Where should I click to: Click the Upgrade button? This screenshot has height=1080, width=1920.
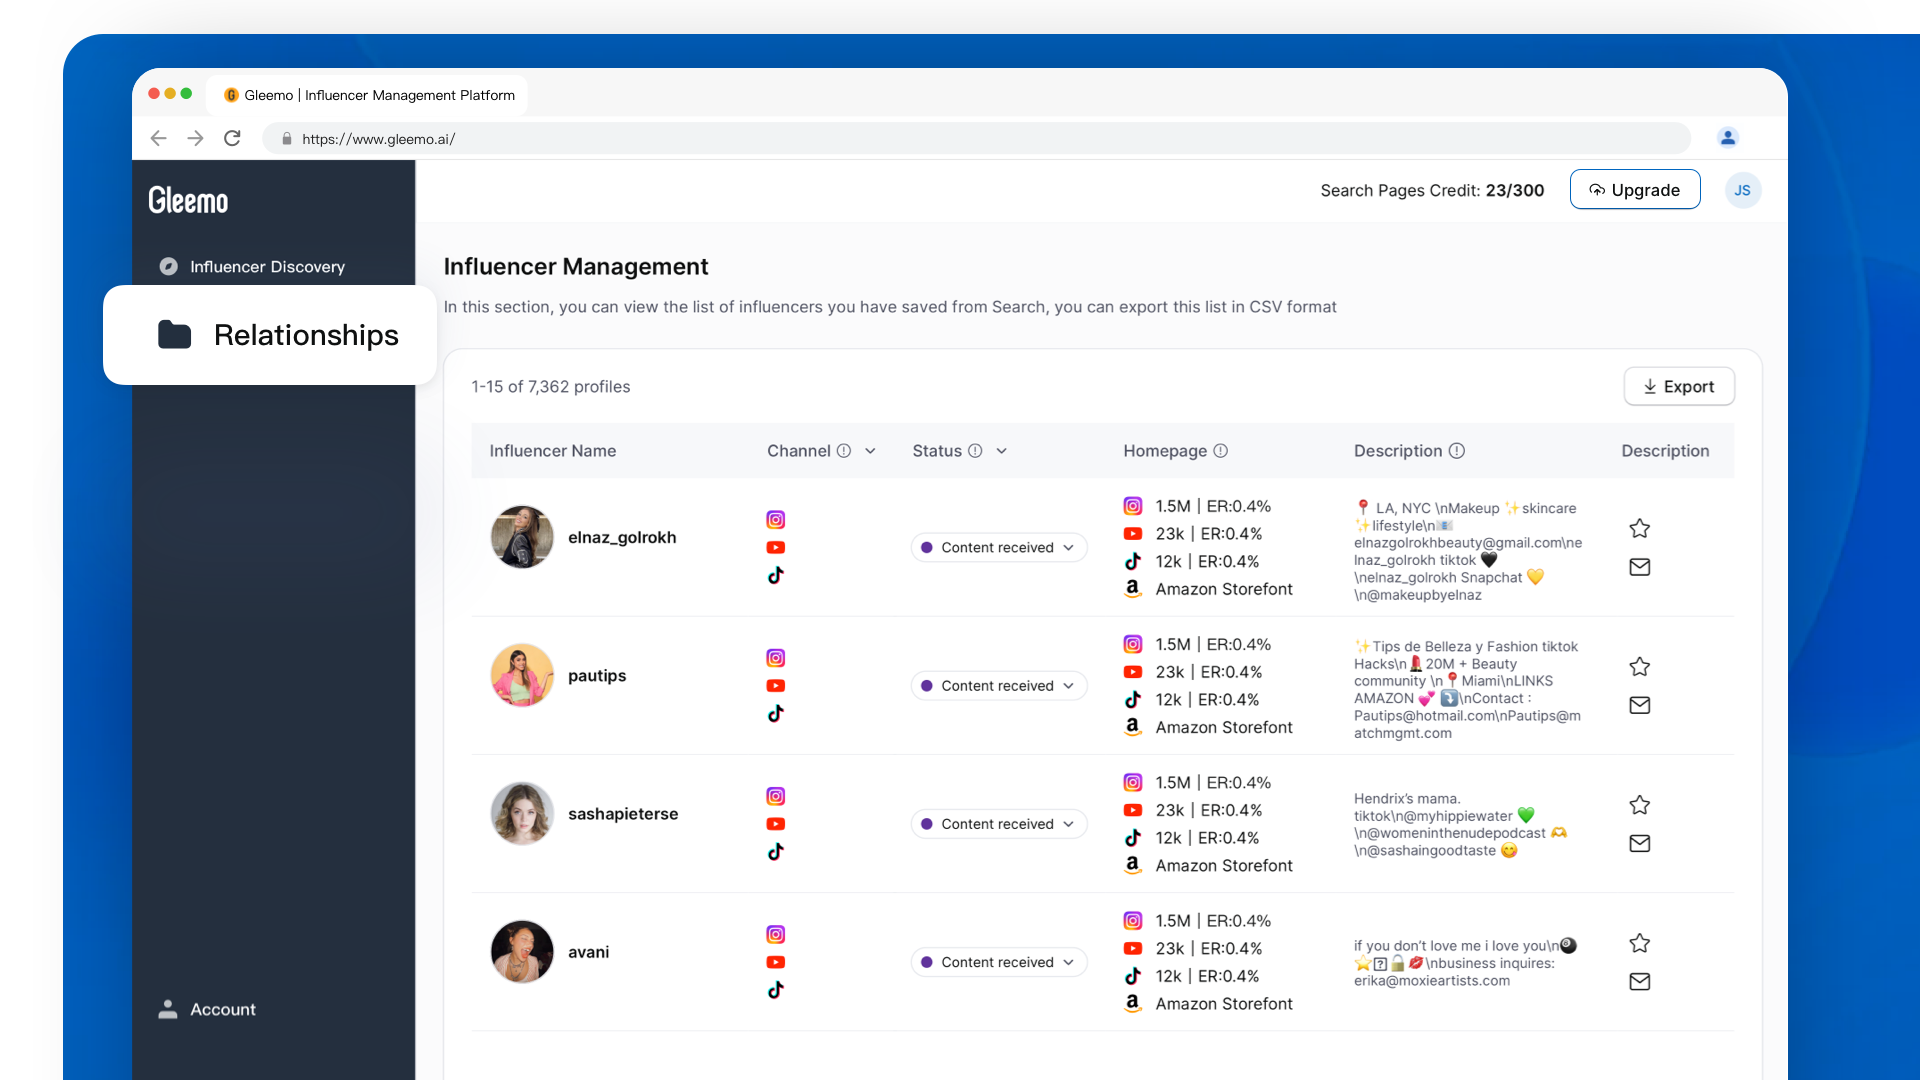[1634, 190]
